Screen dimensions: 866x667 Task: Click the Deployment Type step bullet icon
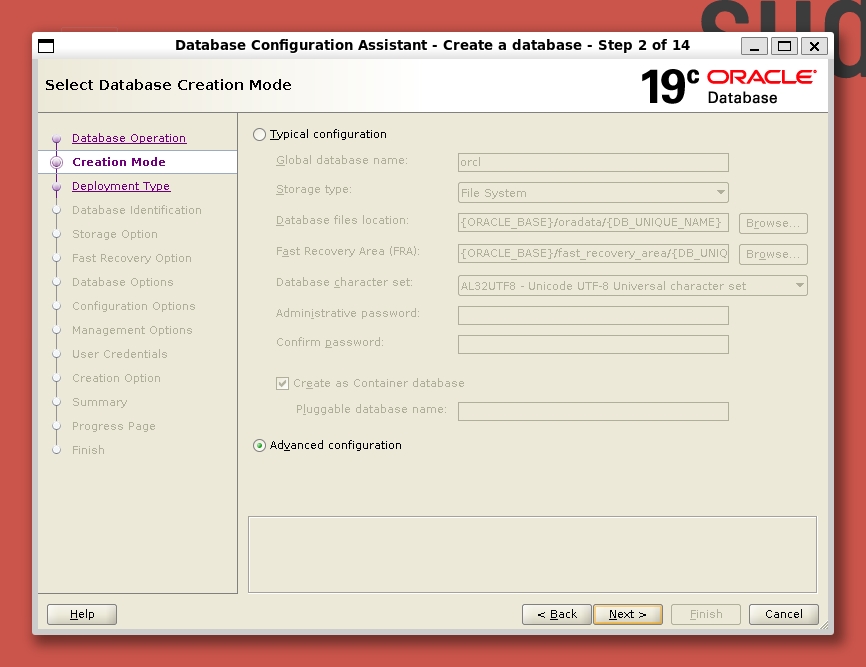pos(56,187)
